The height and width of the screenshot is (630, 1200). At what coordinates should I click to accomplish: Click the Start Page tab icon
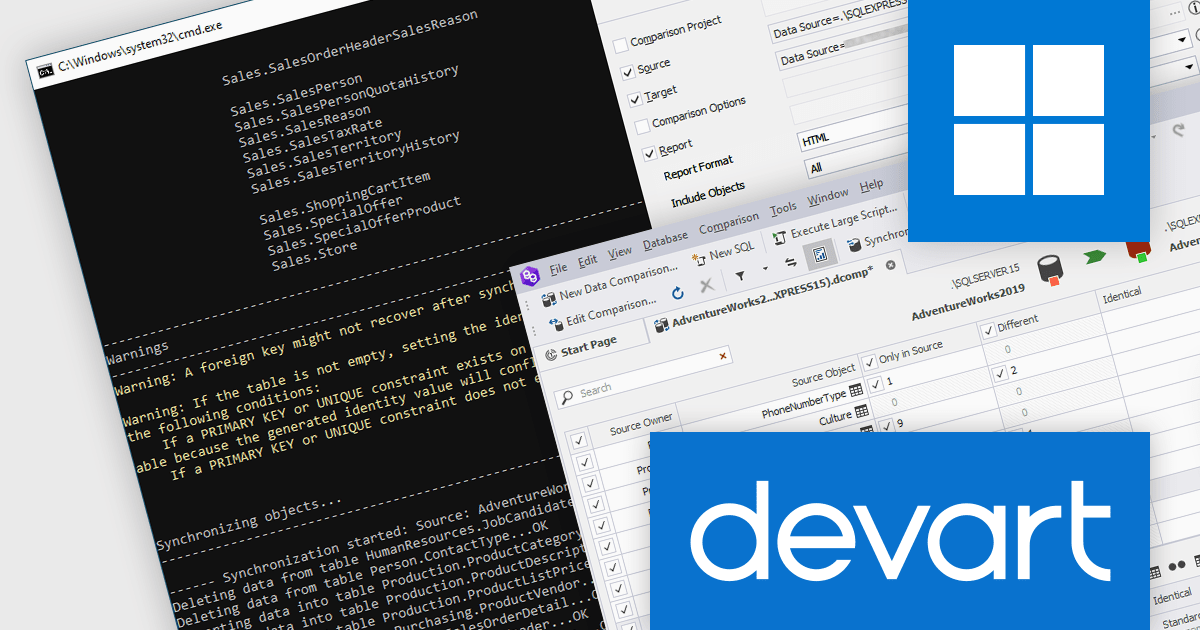tap(551, 353)
